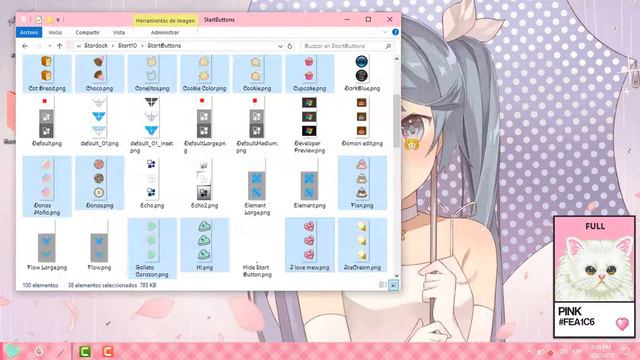Switch to details view layout

[x=383, y=285]
